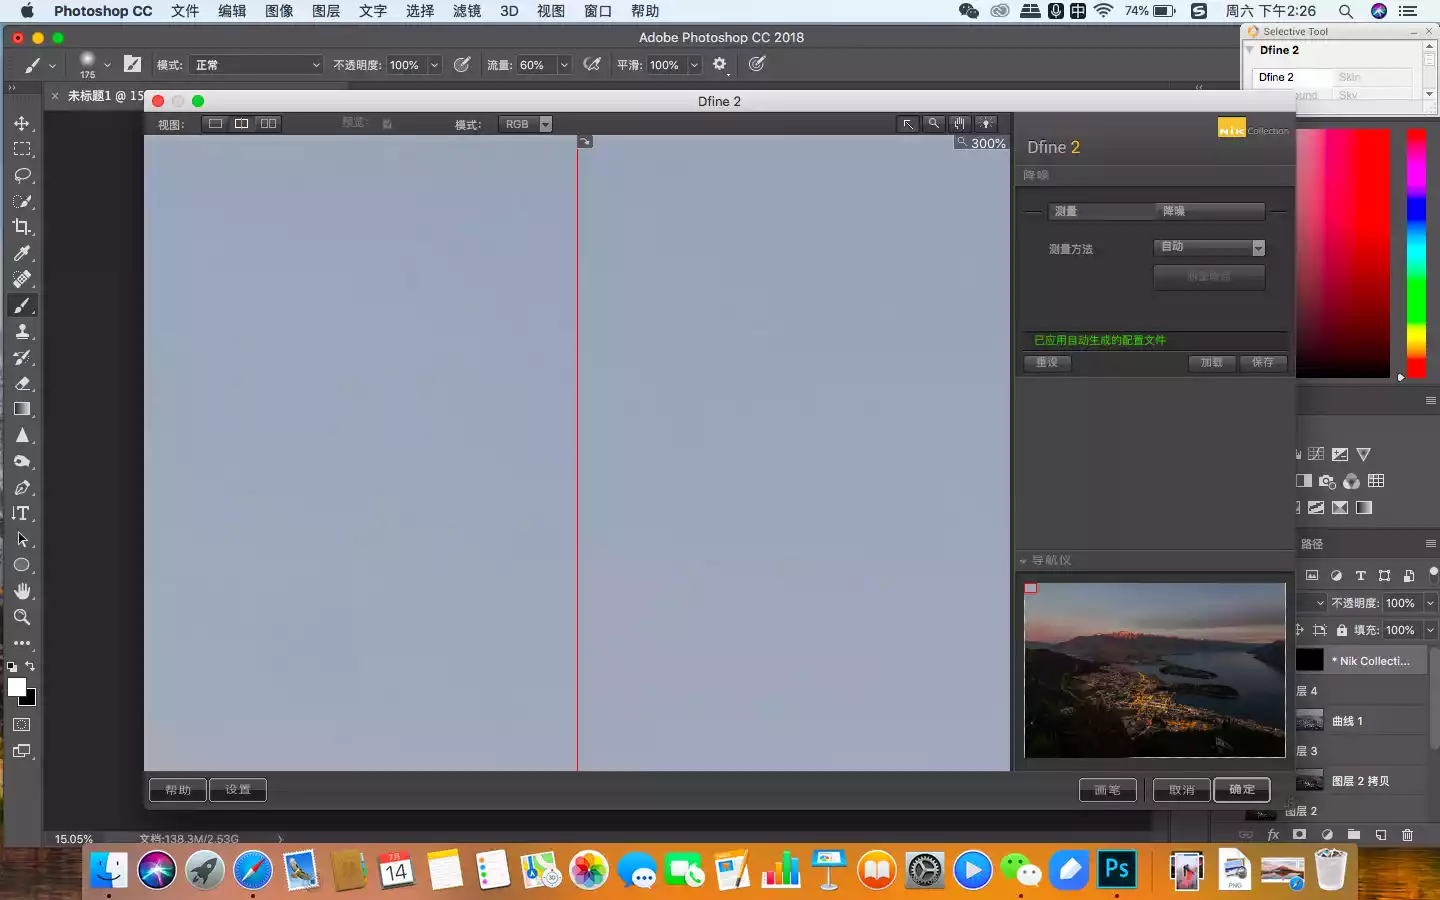Click the navigator landscape thumbnail
This screenshot has height=900, width=1440.
1155,670
